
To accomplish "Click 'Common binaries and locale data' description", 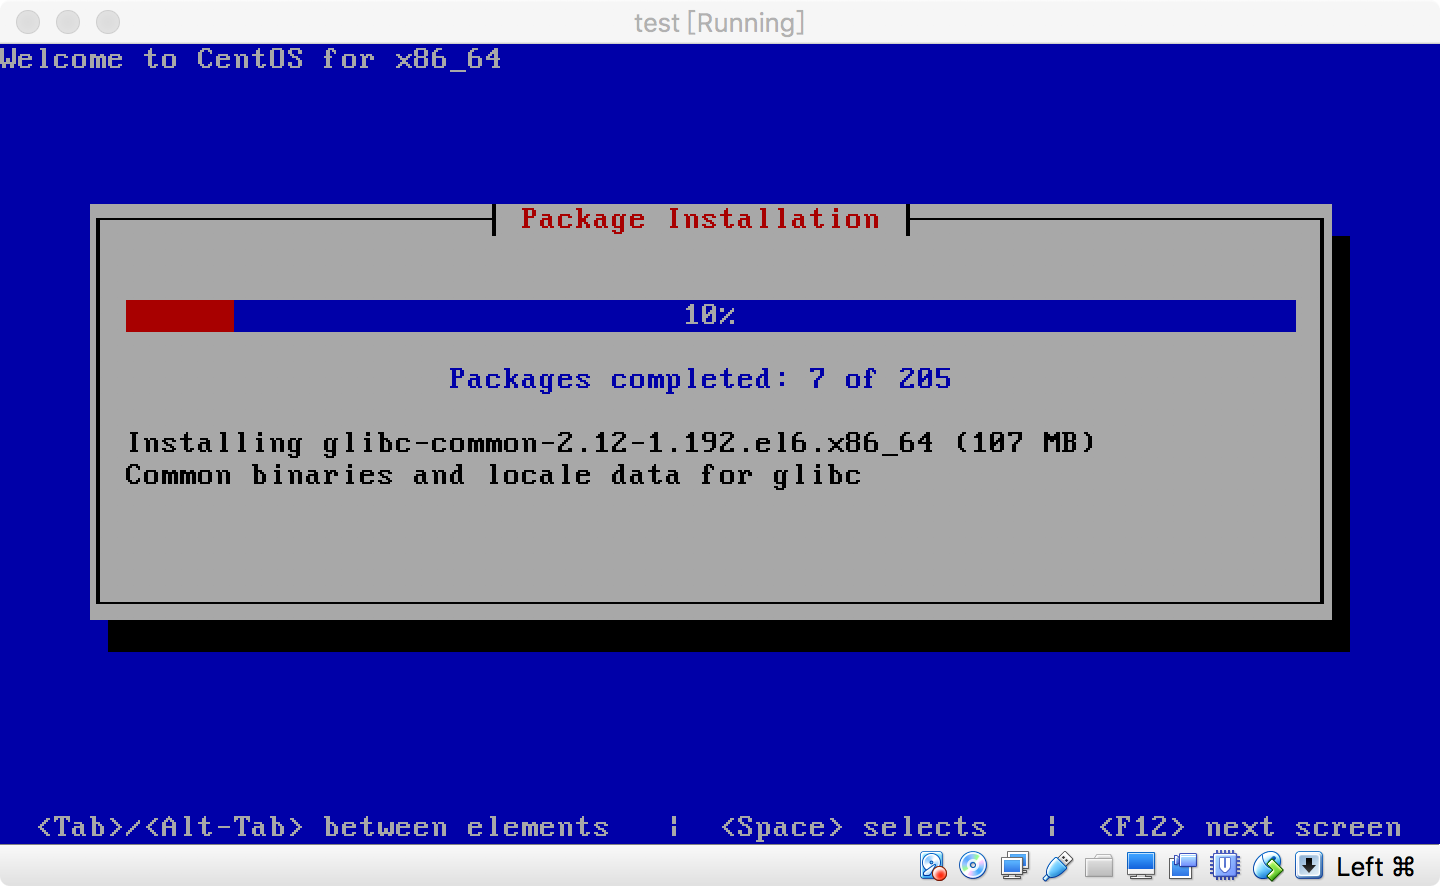I will point(494,475).
